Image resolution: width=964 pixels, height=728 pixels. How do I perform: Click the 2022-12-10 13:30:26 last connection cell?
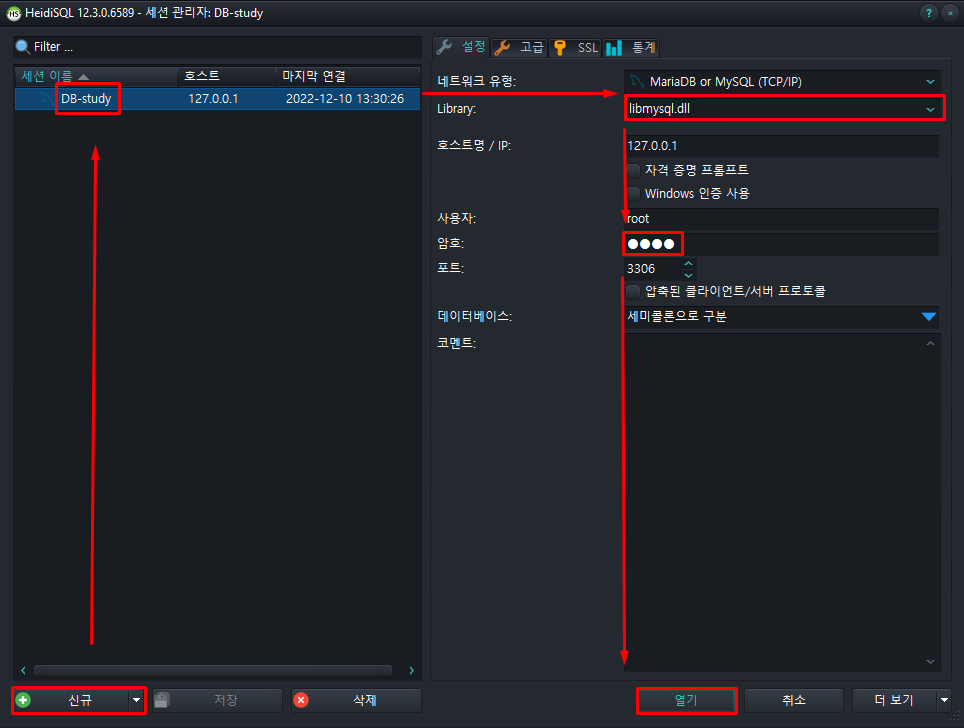click(345, 98)
